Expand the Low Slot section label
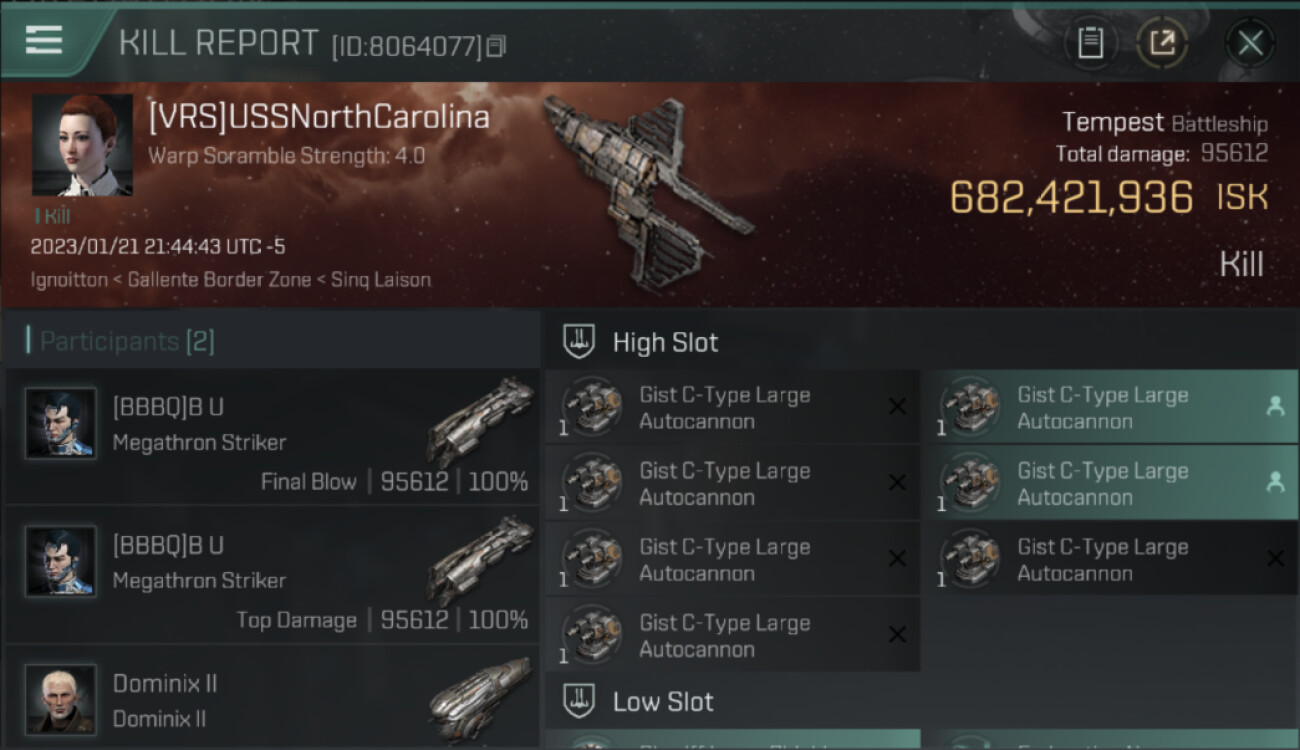 663,701
